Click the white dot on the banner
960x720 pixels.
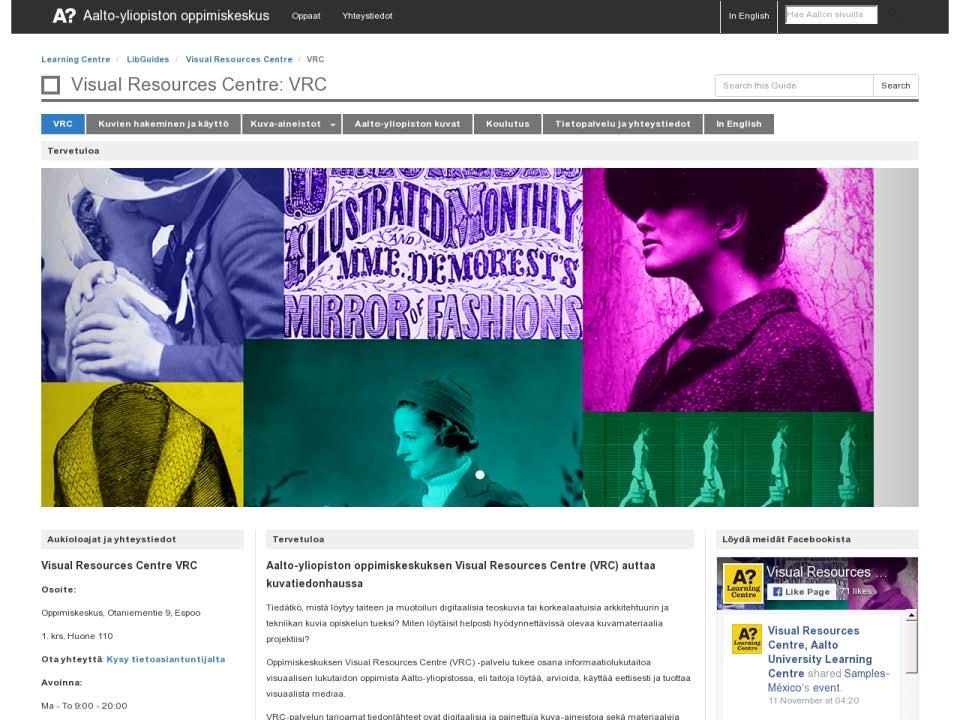(x=480, y=474)
